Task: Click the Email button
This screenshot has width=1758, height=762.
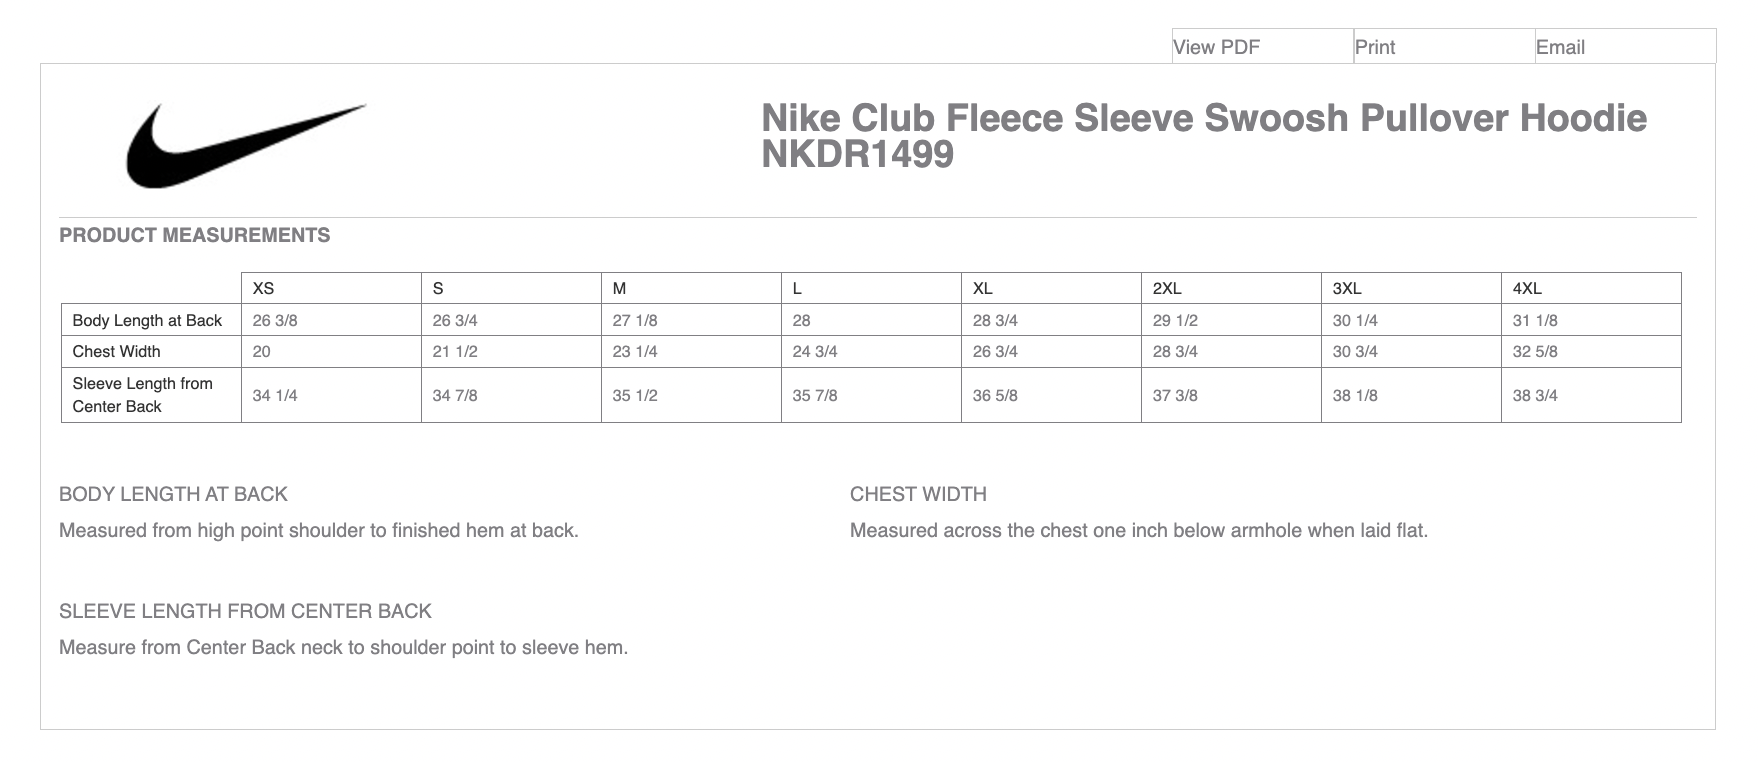Action: pyautogui.click(x=1560, y=47)
